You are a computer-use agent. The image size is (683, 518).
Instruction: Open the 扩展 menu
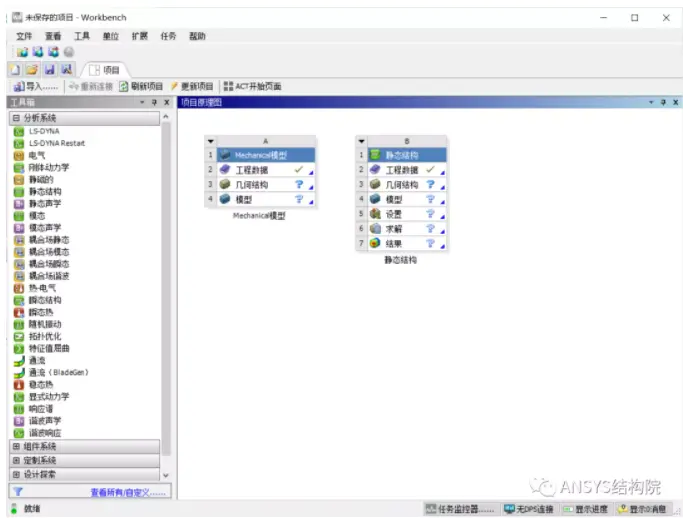[x=139, y=36]
